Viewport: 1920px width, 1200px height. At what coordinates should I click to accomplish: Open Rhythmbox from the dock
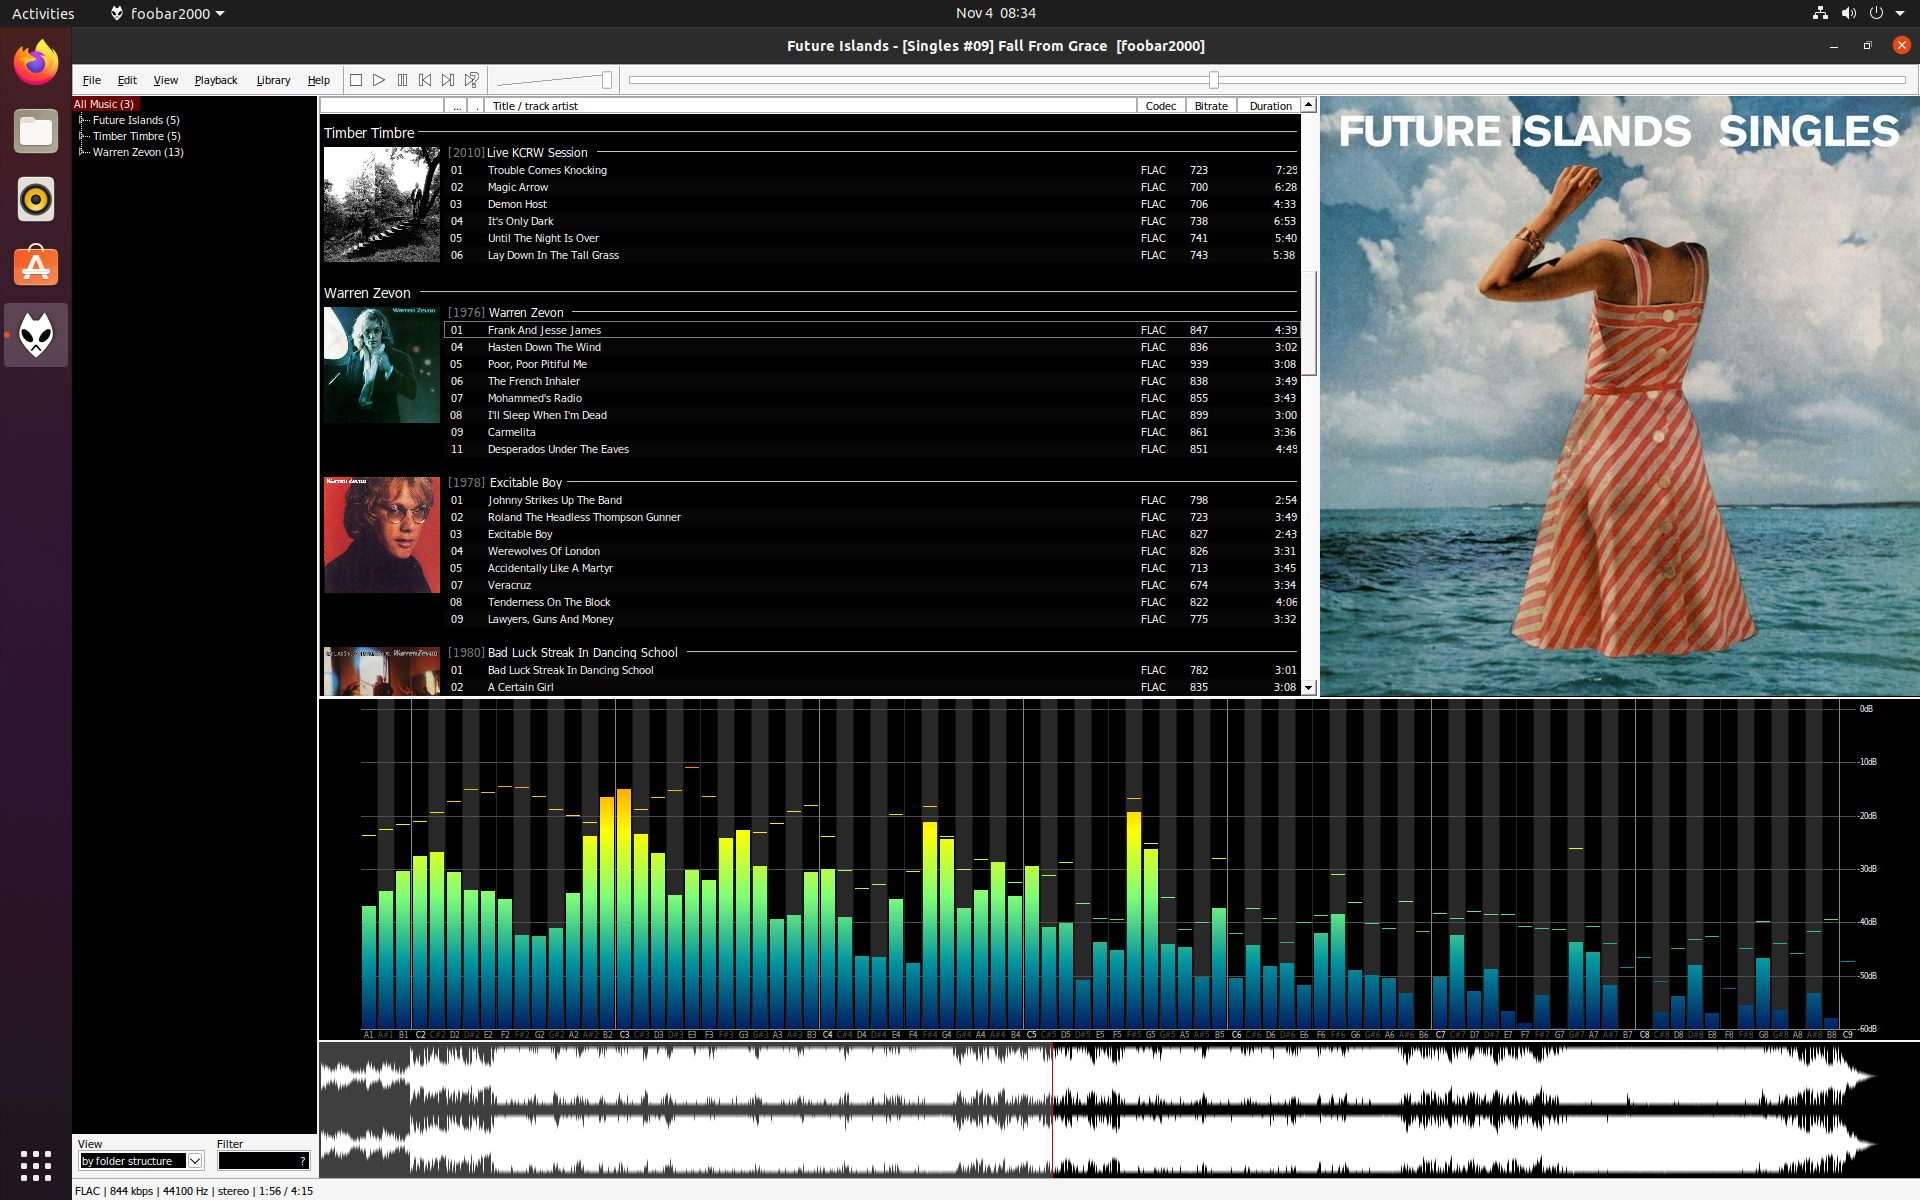point(36,199)
